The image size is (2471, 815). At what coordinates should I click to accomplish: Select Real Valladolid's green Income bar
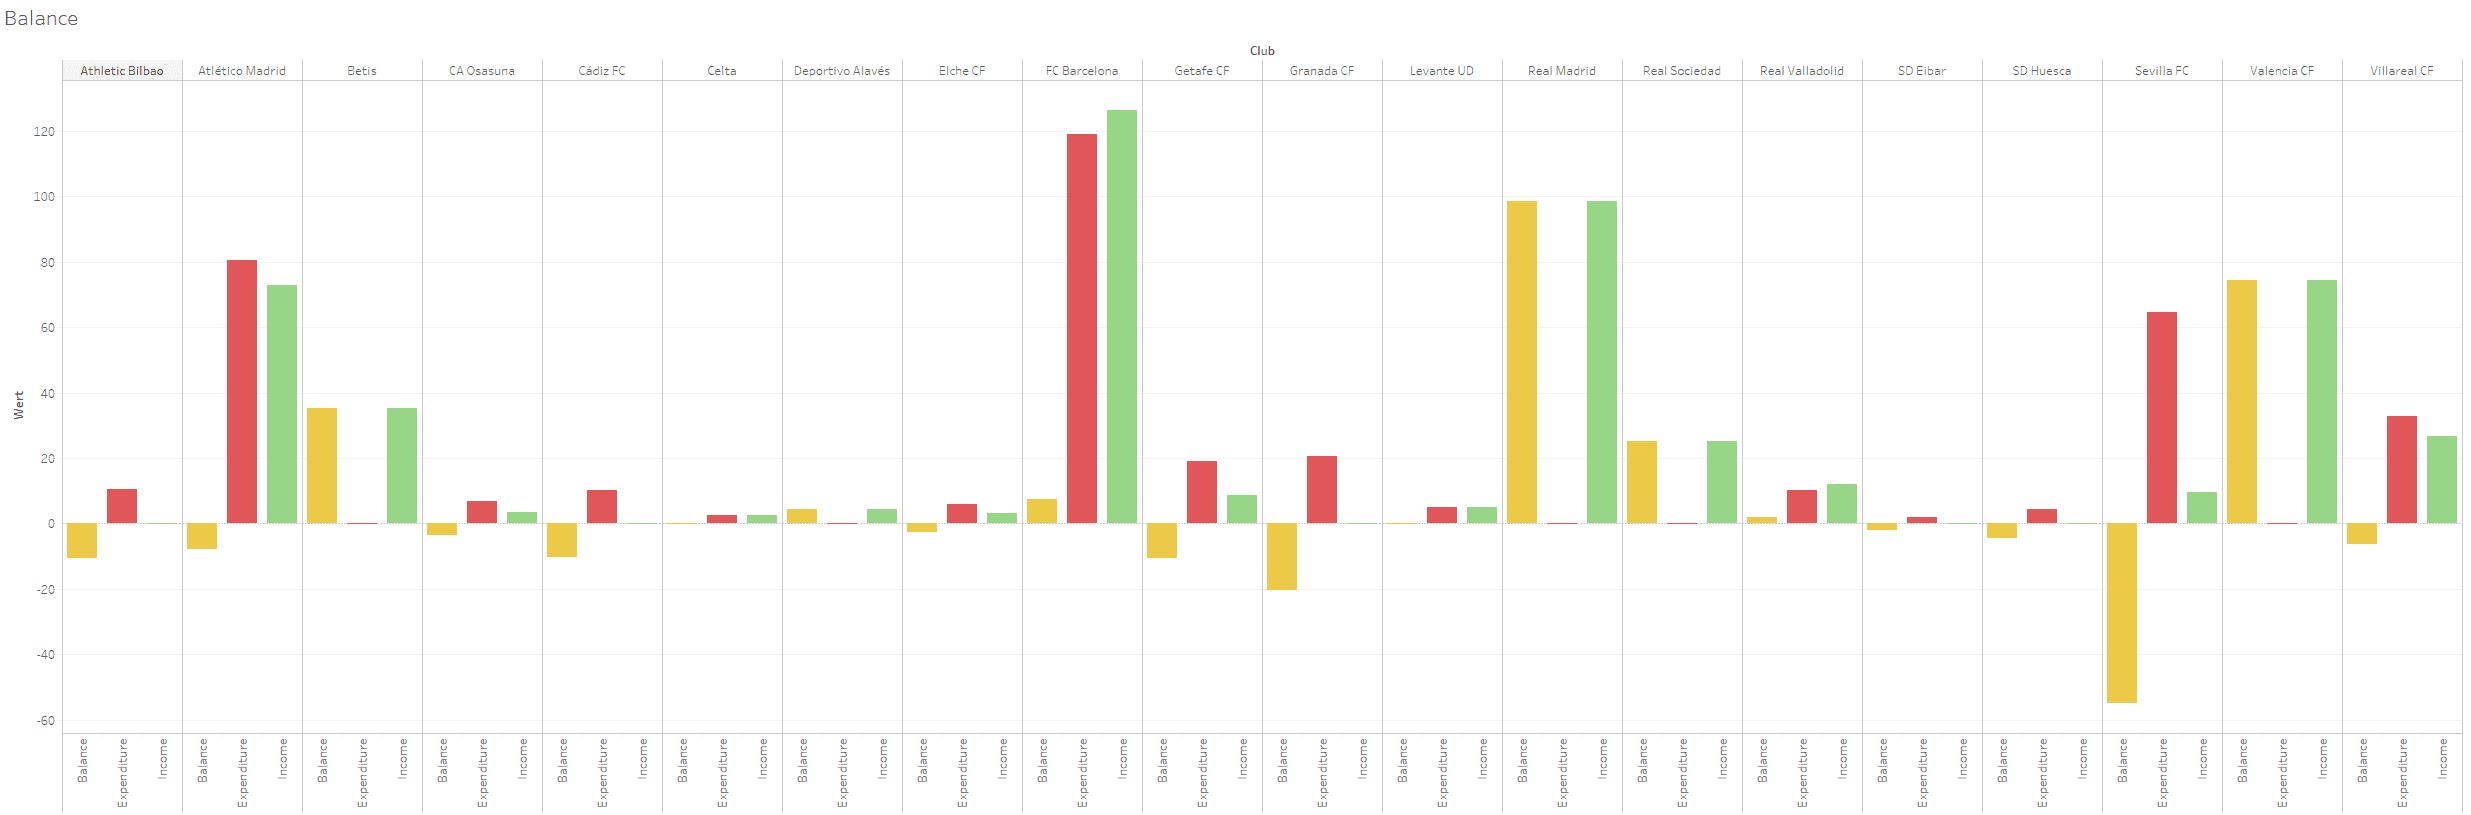click(1842, 504)
